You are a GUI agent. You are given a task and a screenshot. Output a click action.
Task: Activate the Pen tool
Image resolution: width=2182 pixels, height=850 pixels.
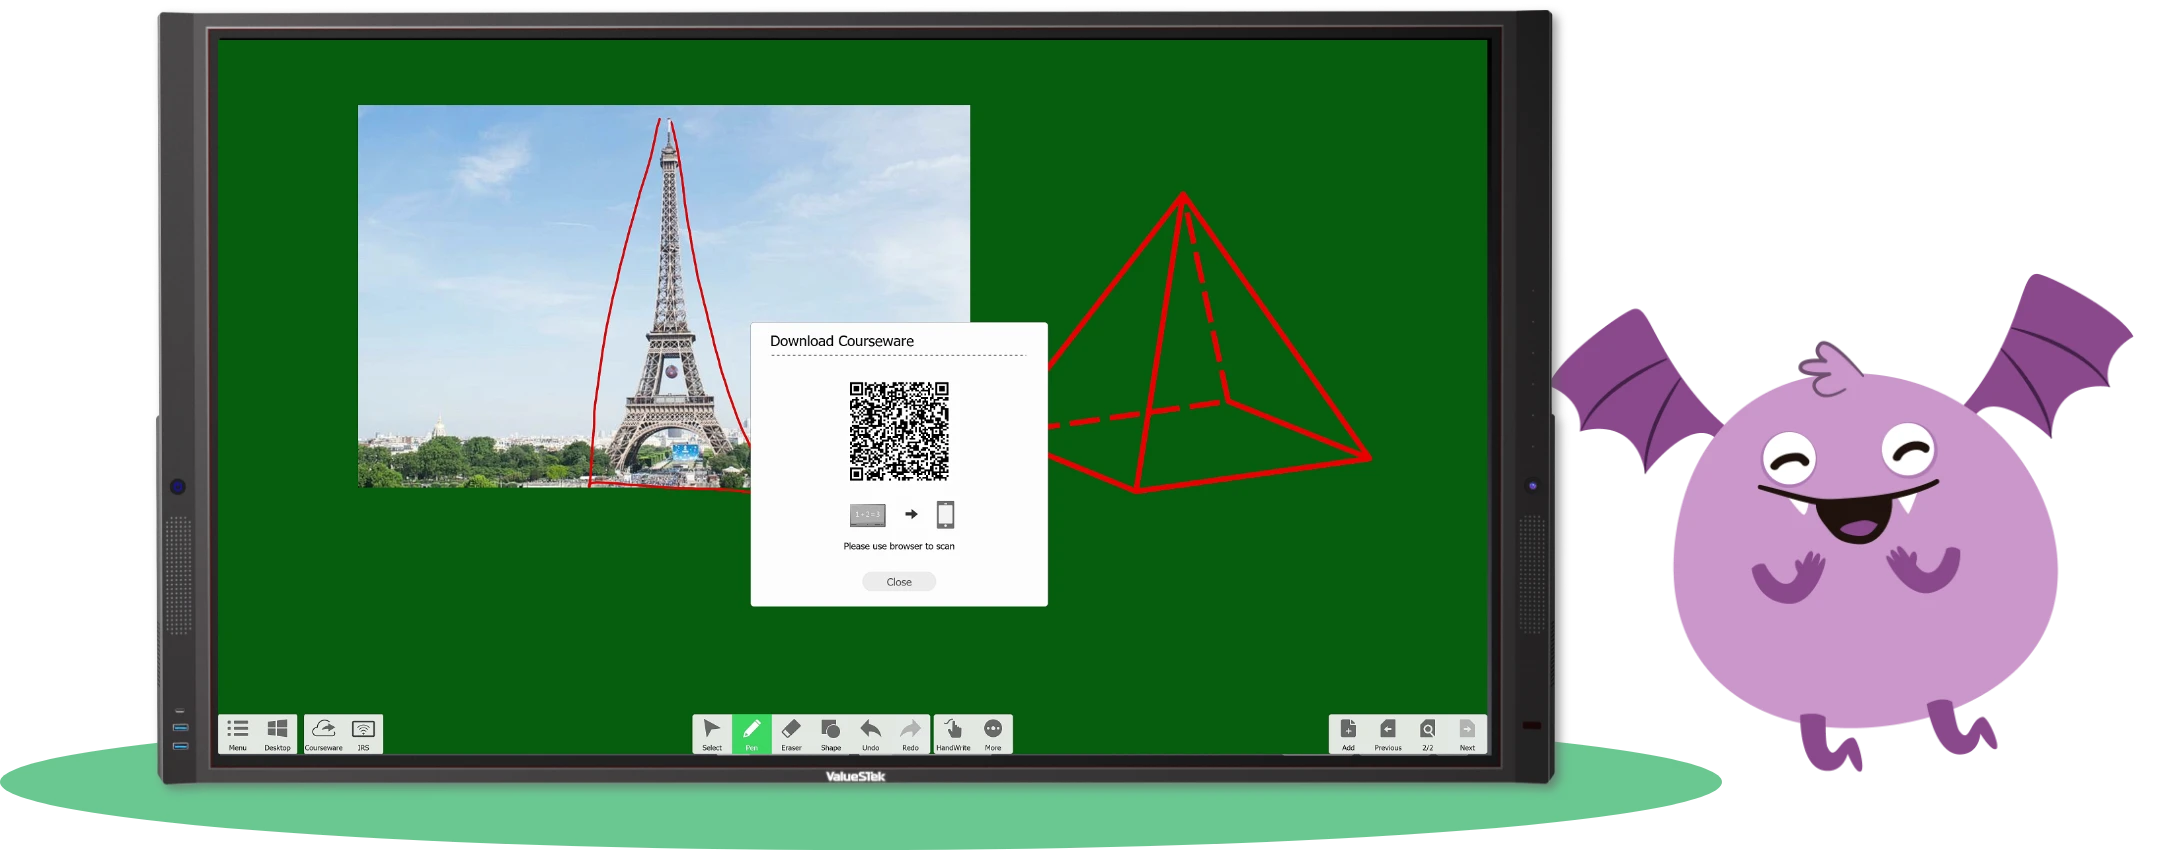tap(752, 734)
